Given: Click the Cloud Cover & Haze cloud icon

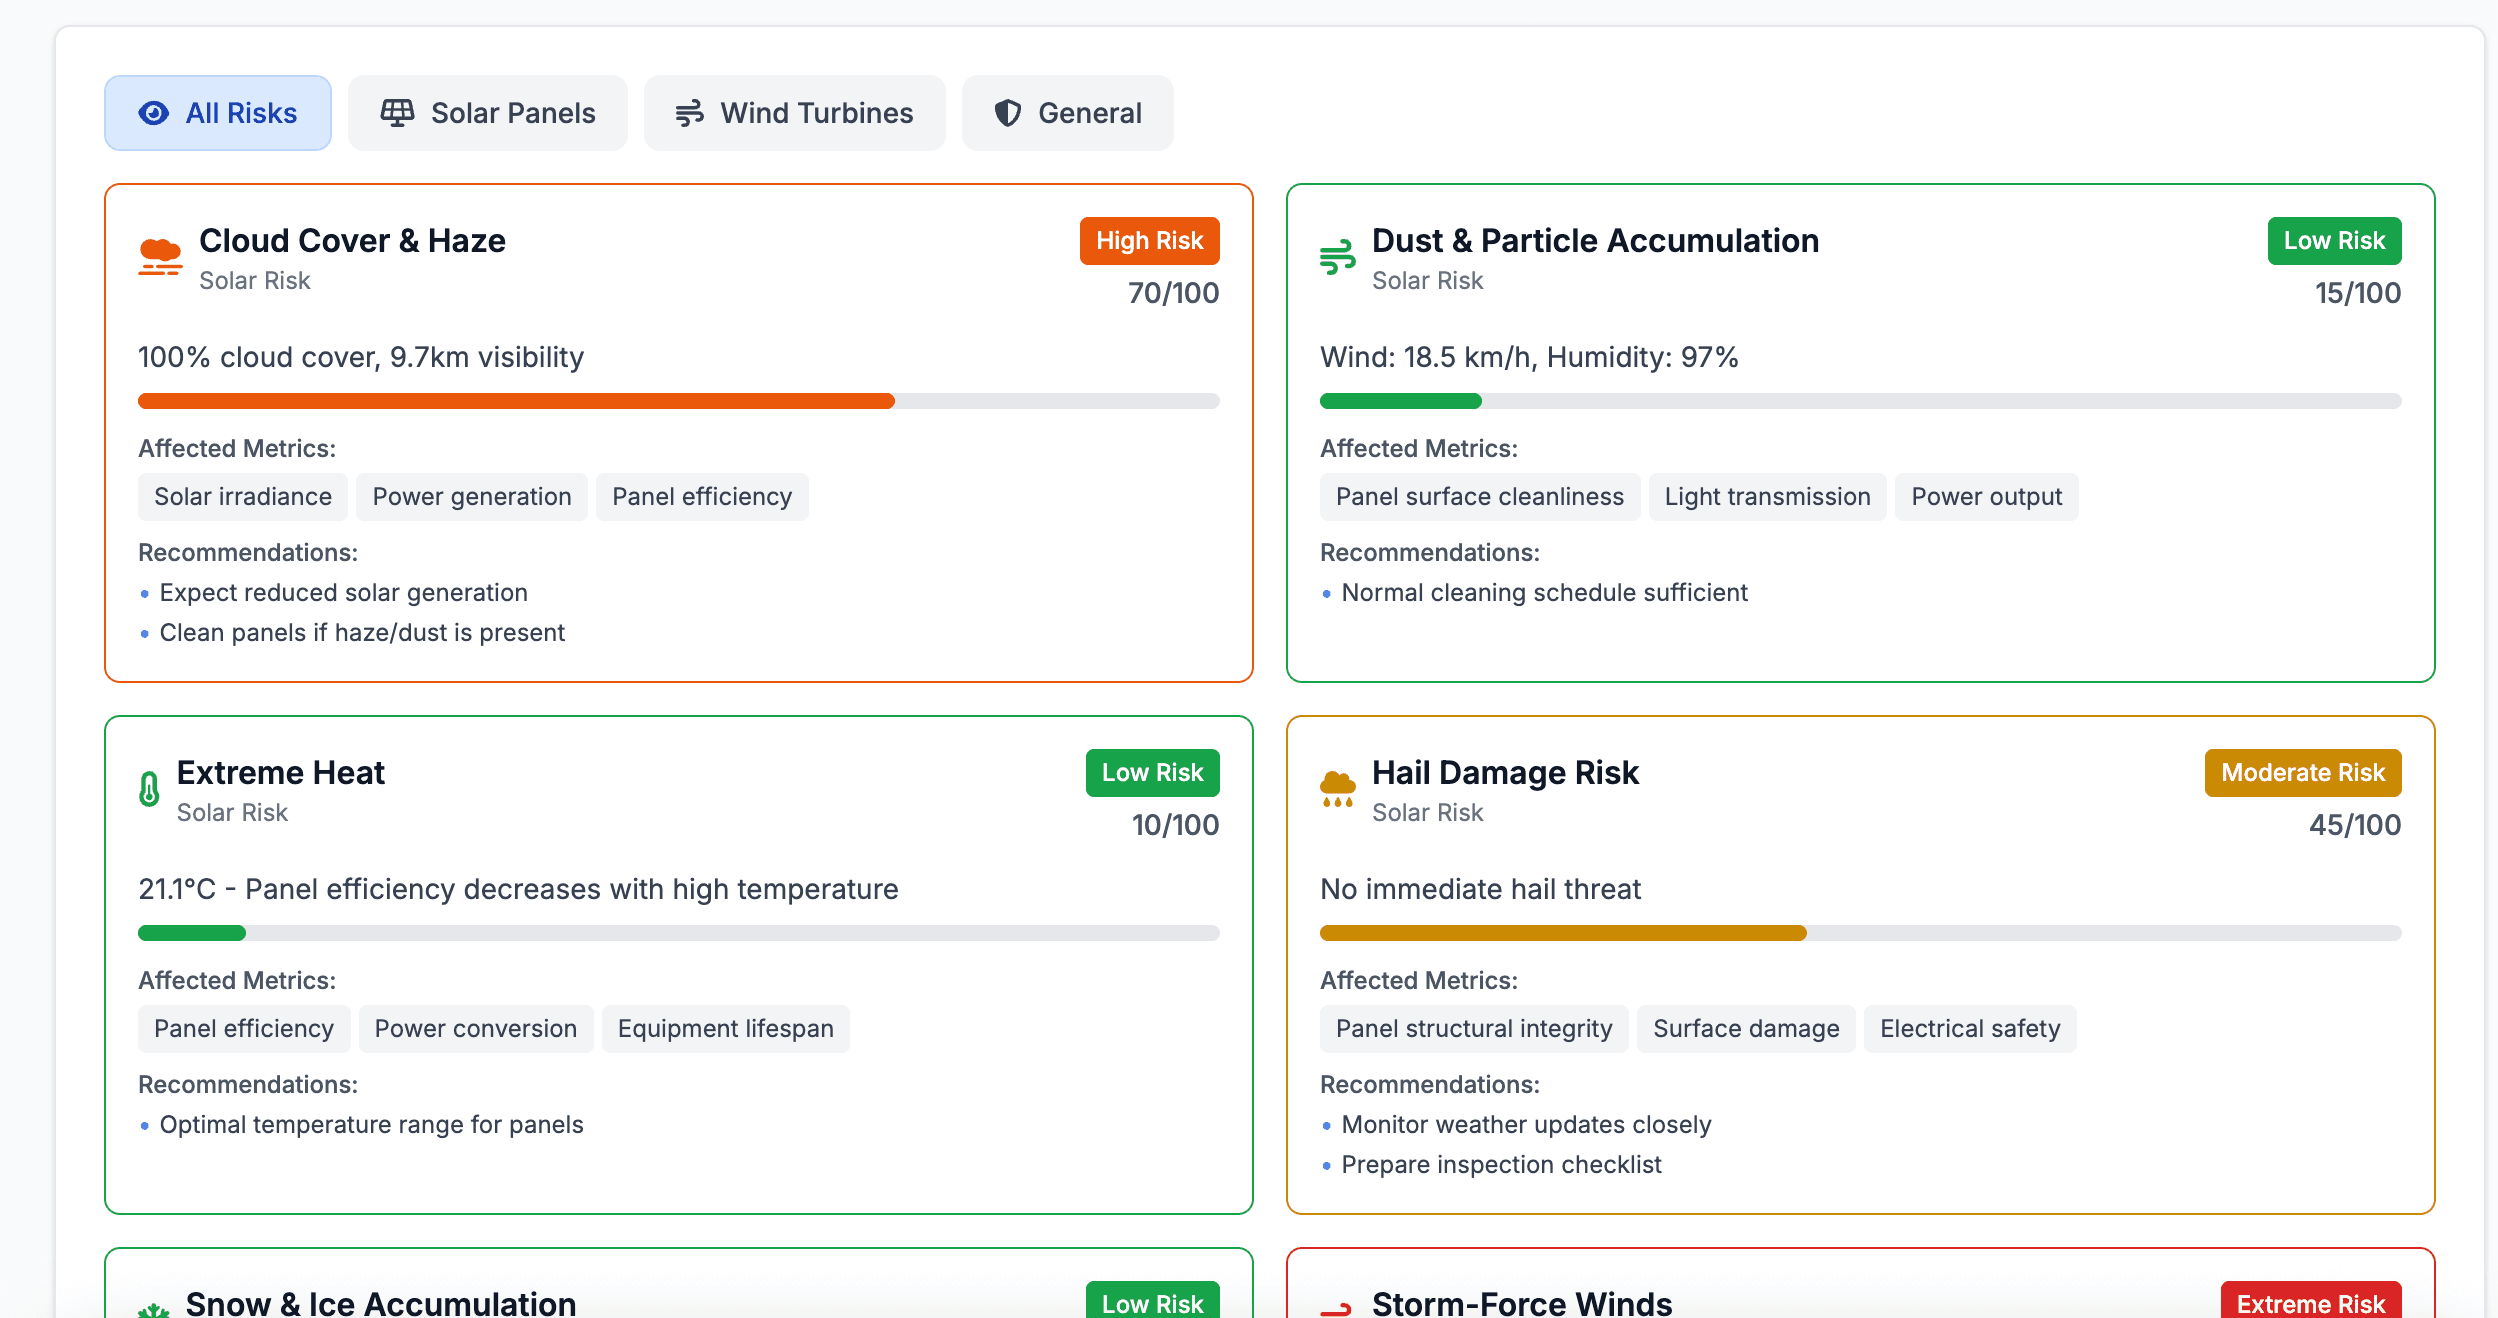Looking at the screenshot, I should [x=160, y=257].
